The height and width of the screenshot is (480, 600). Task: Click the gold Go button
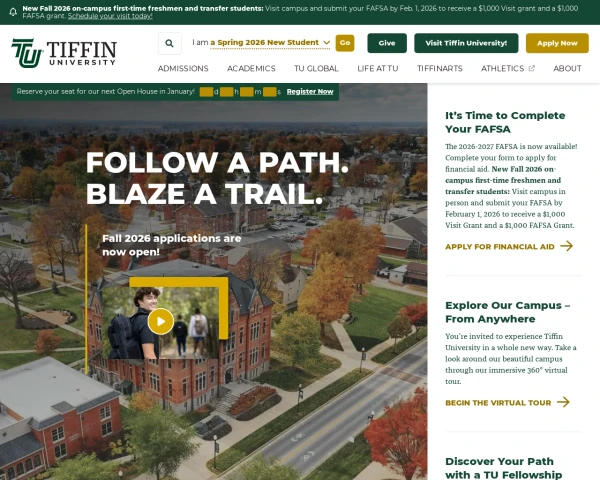click(x=345, y=43)
